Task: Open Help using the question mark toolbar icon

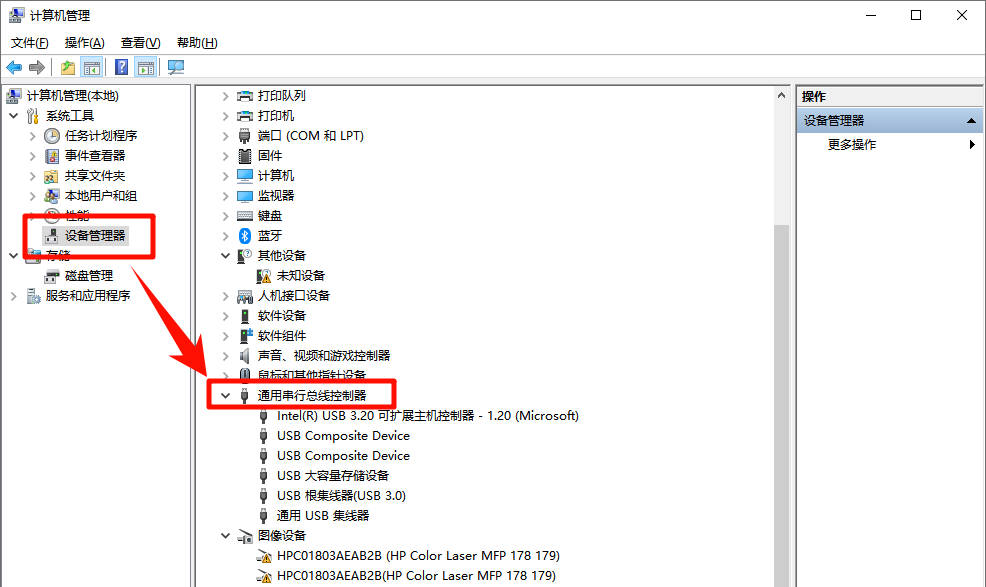Action: pos(121,67)
